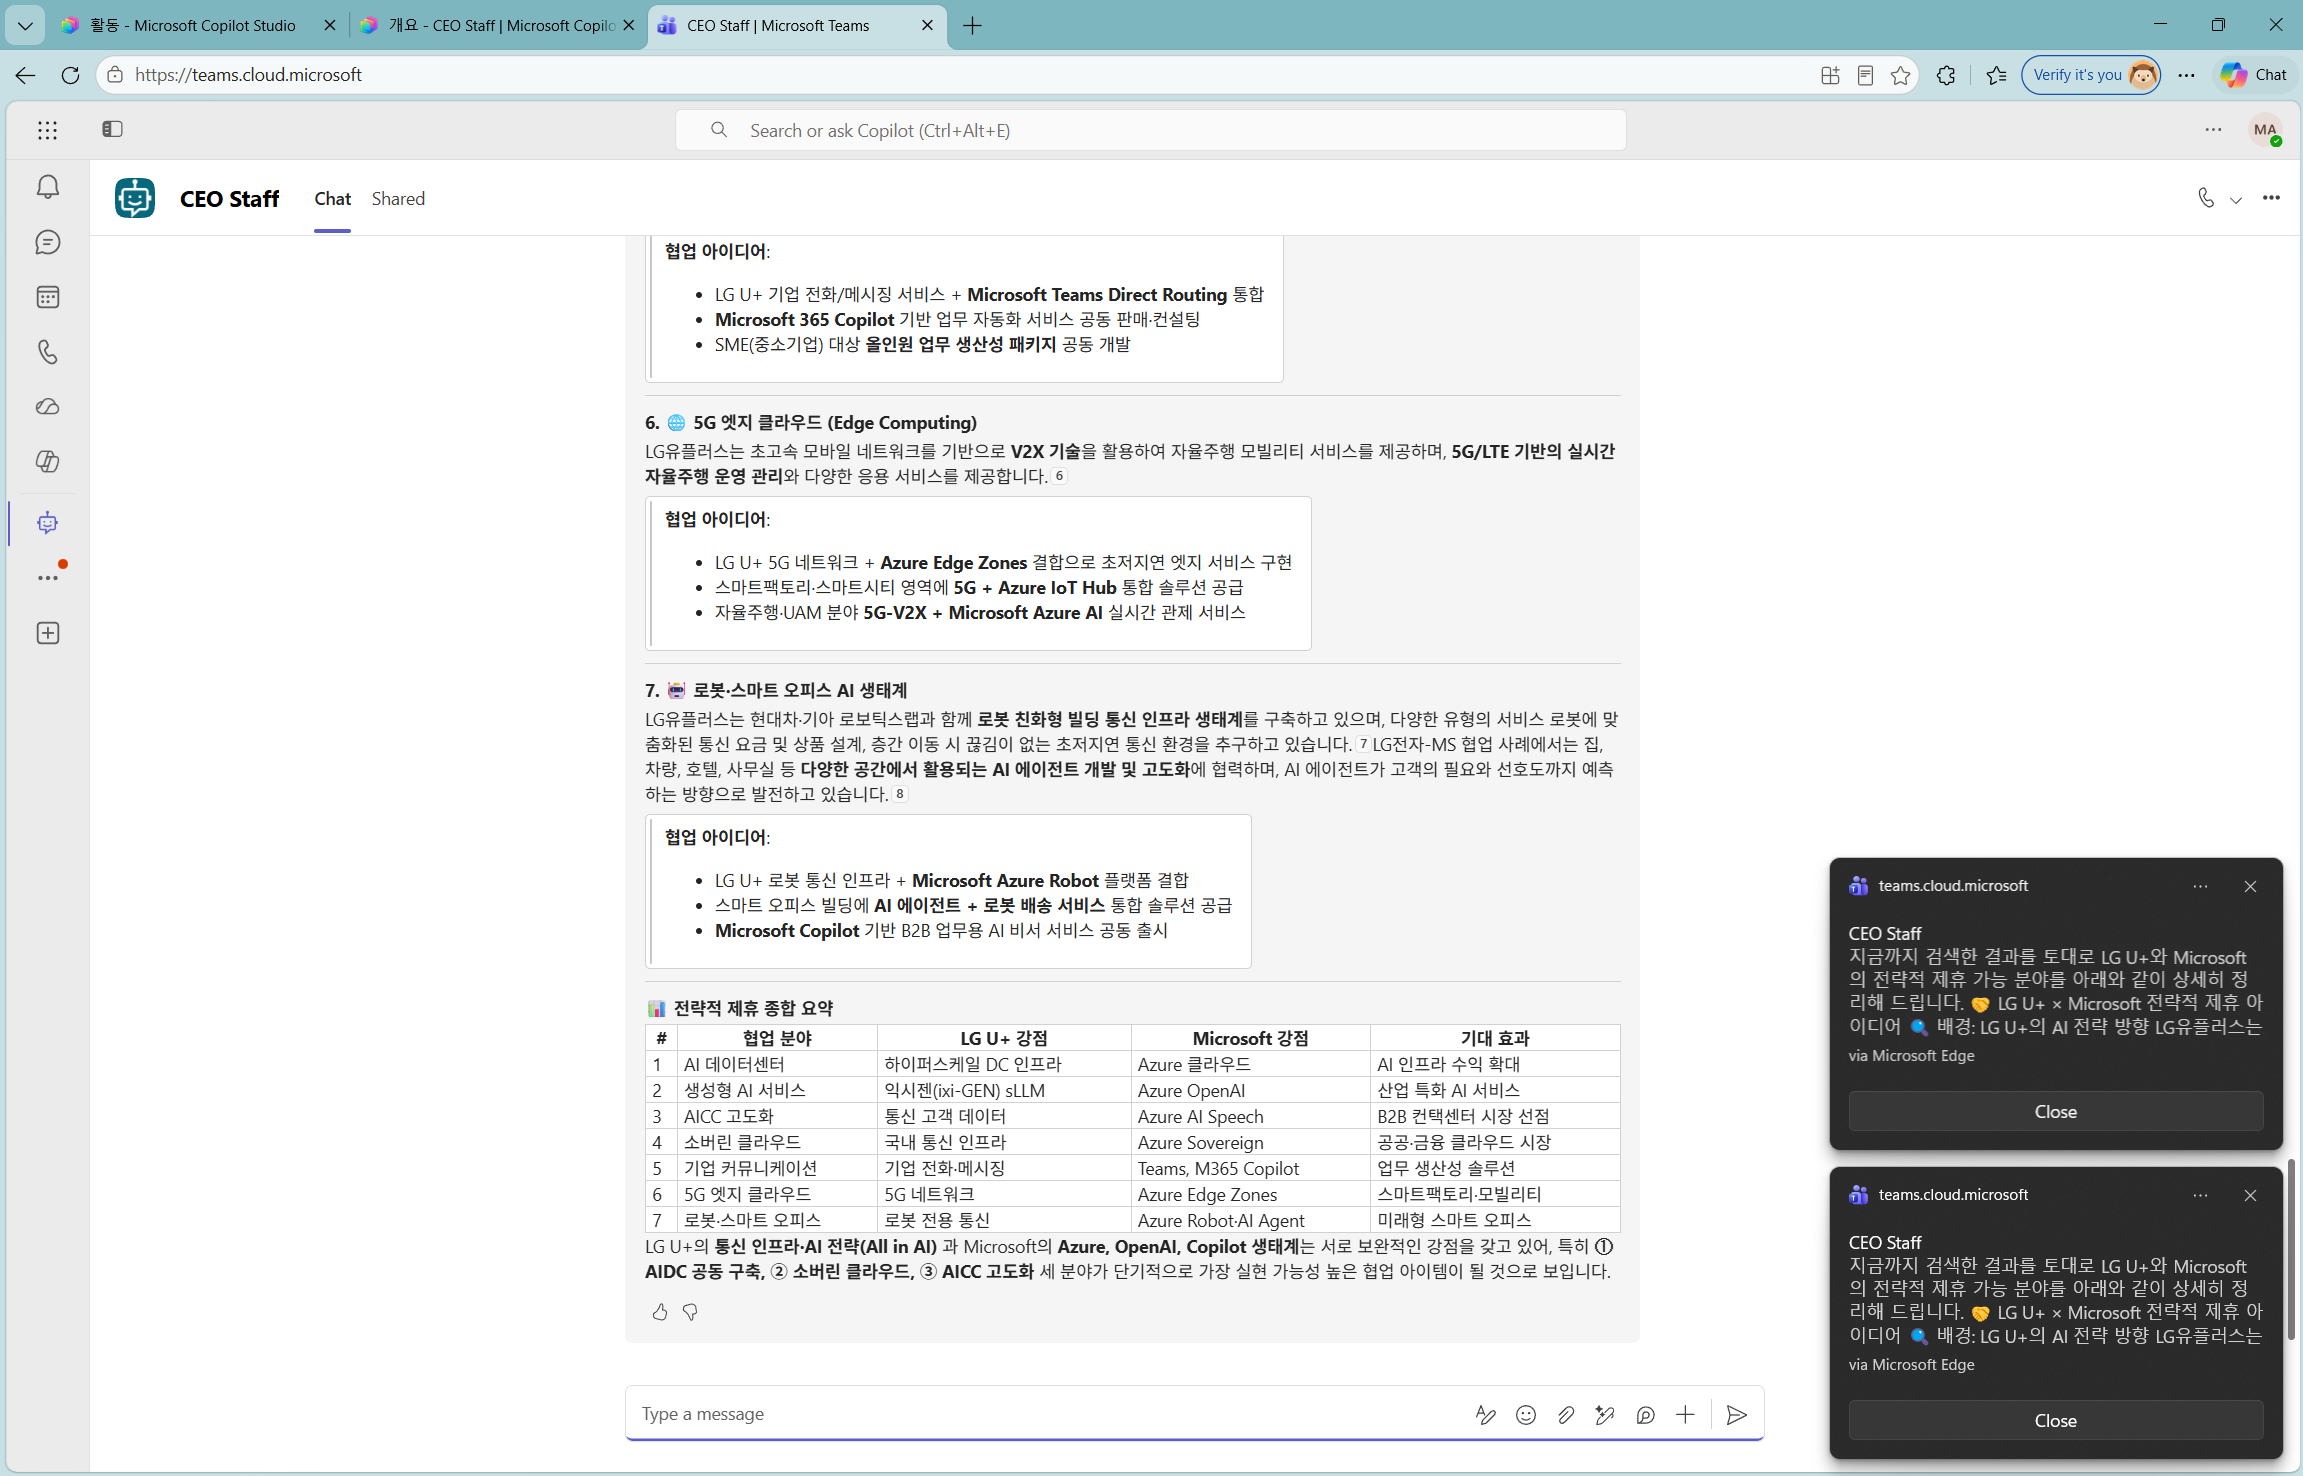Open Edge settings and more menu
The height and width of the screenshot is (1476, 2303).
pos(2186,75)
